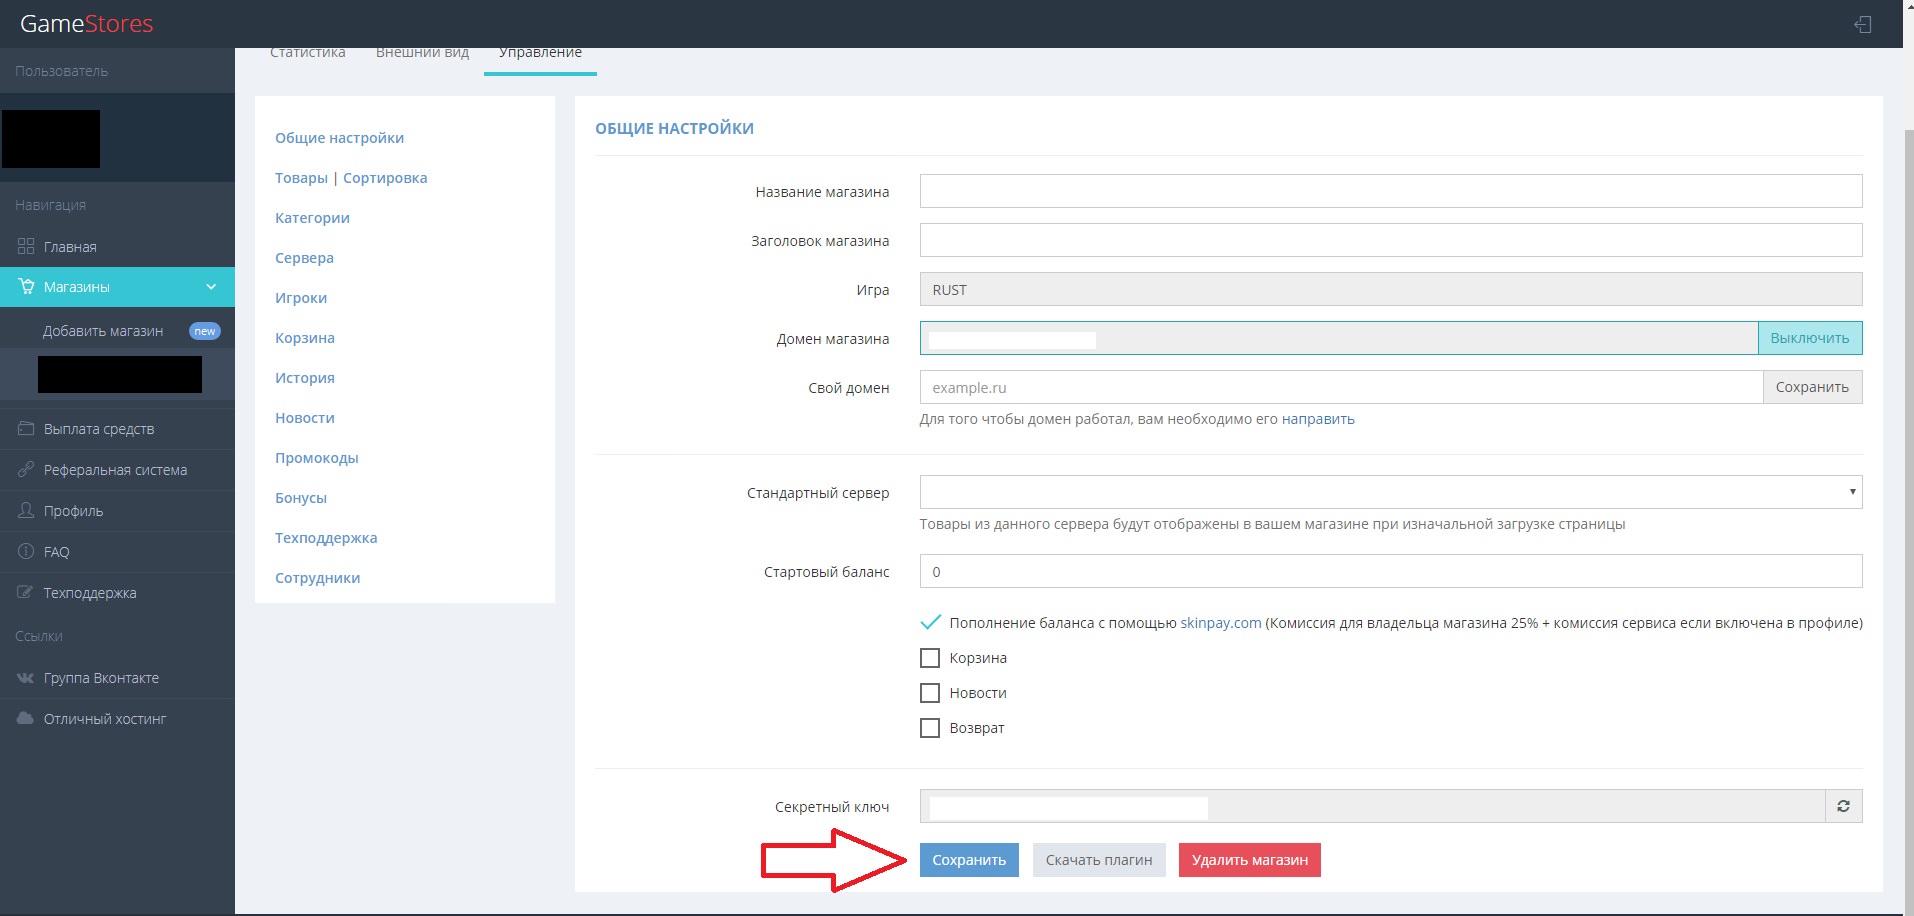1914x916 pixels.
Task: Open the skinpay.com link
Action: [x=1221, y=622]
